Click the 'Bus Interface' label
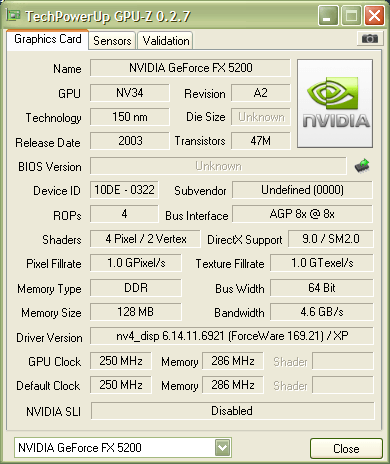Screen dimensions: 390x464 (197, 216)
